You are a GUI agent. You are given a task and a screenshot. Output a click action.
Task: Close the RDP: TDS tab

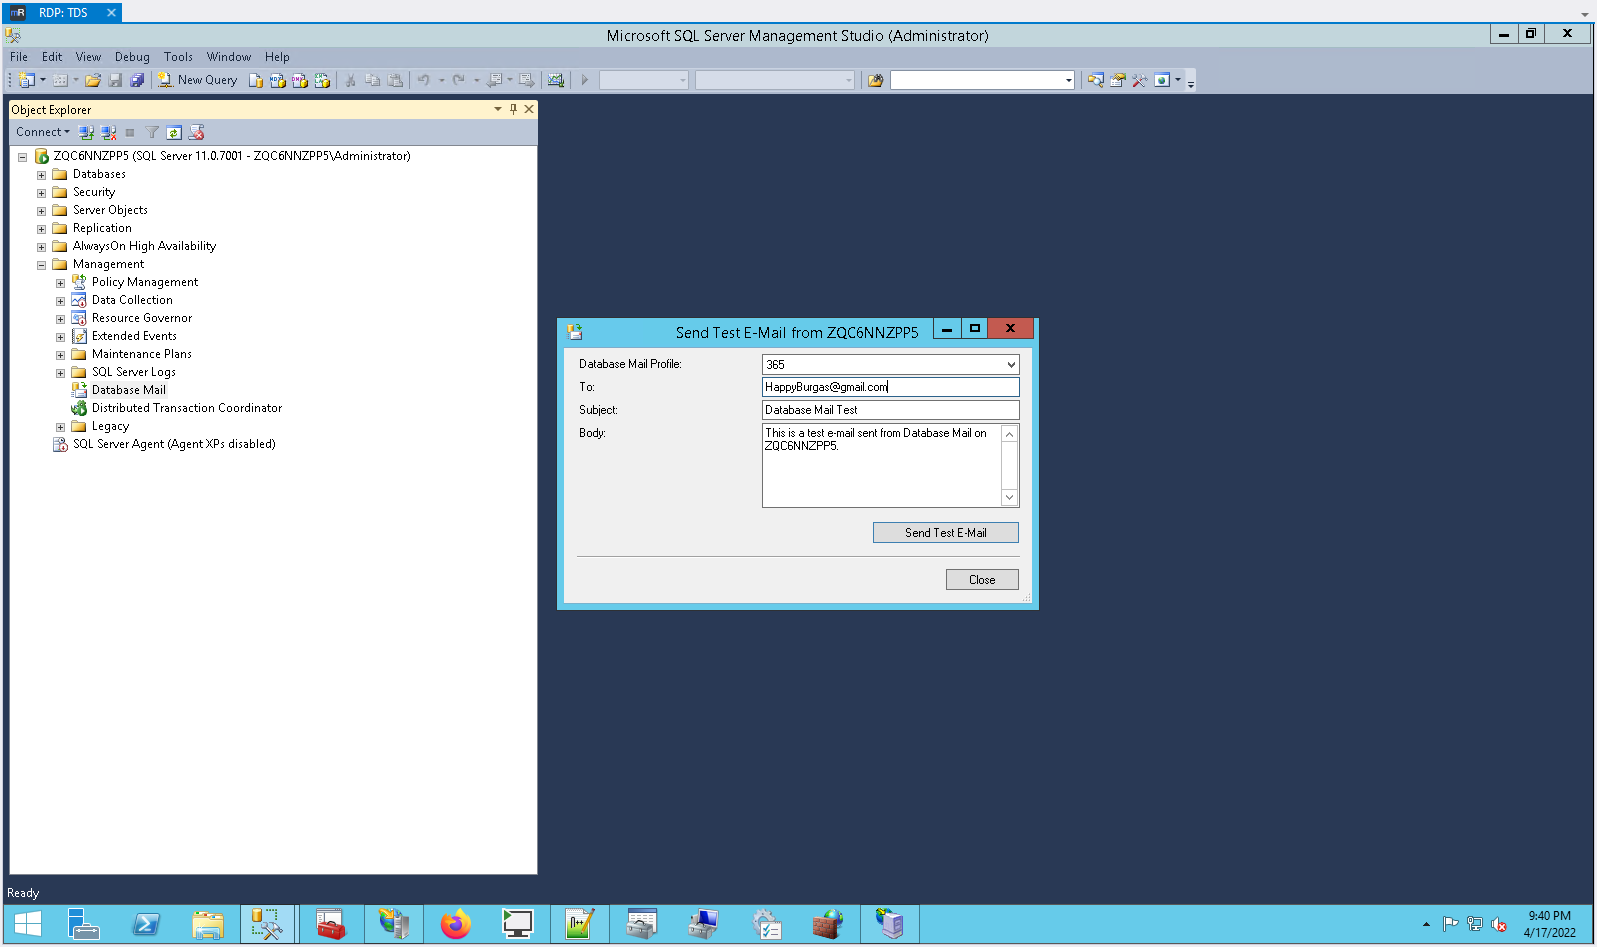click(111, 13)
